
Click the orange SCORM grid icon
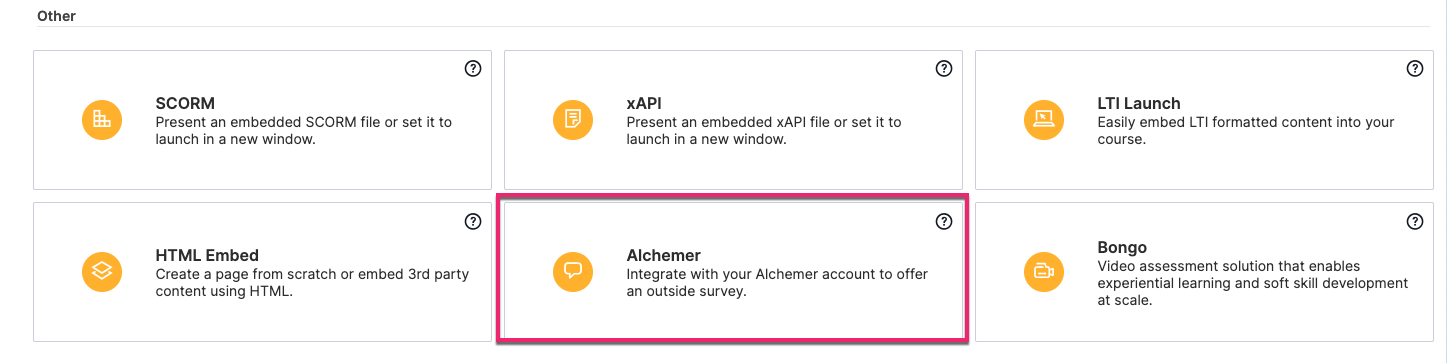point(102,120)
